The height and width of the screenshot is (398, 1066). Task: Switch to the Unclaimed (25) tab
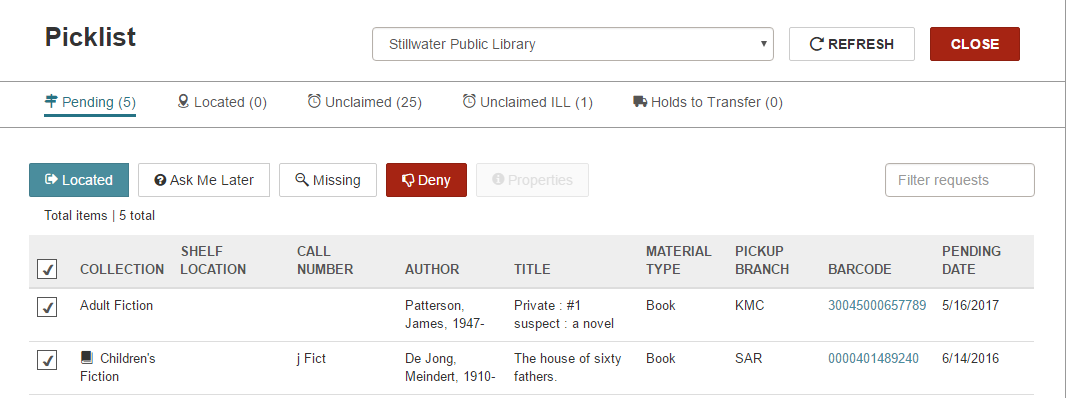point(364,102)
